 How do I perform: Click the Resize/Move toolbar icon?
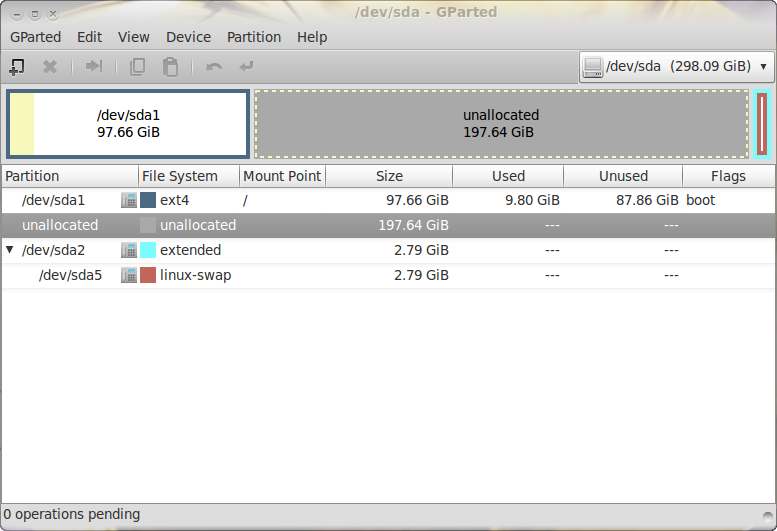(x=94, y=66)
